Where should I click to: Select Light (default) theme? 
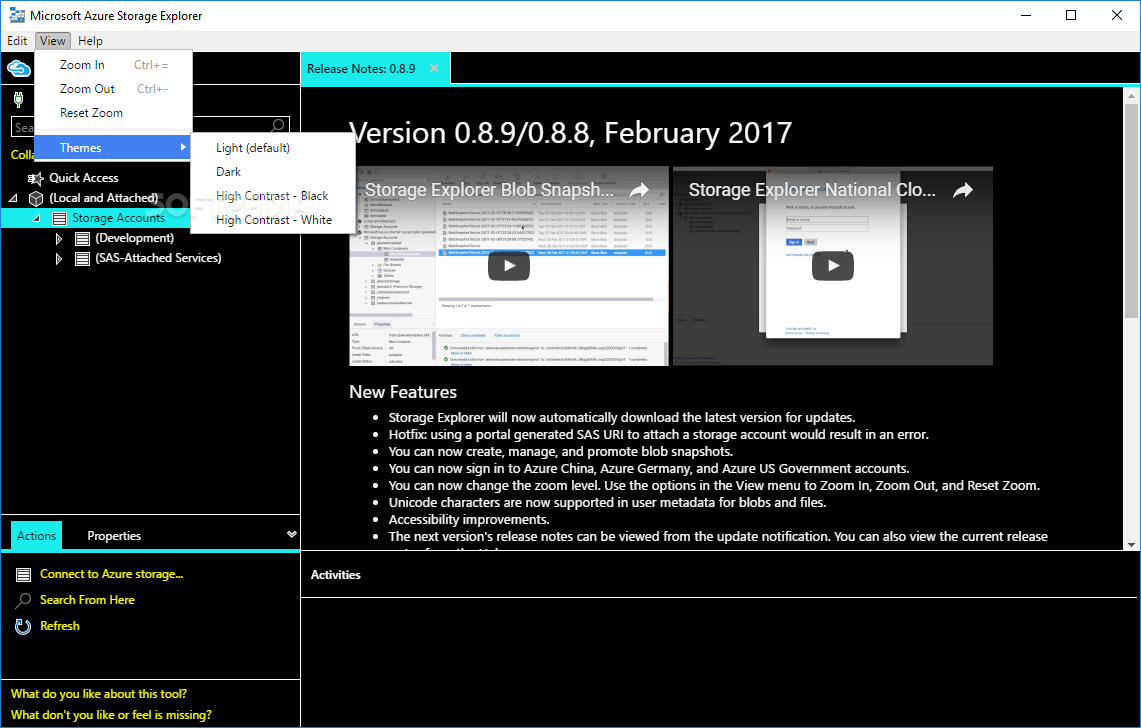[273, 148]
